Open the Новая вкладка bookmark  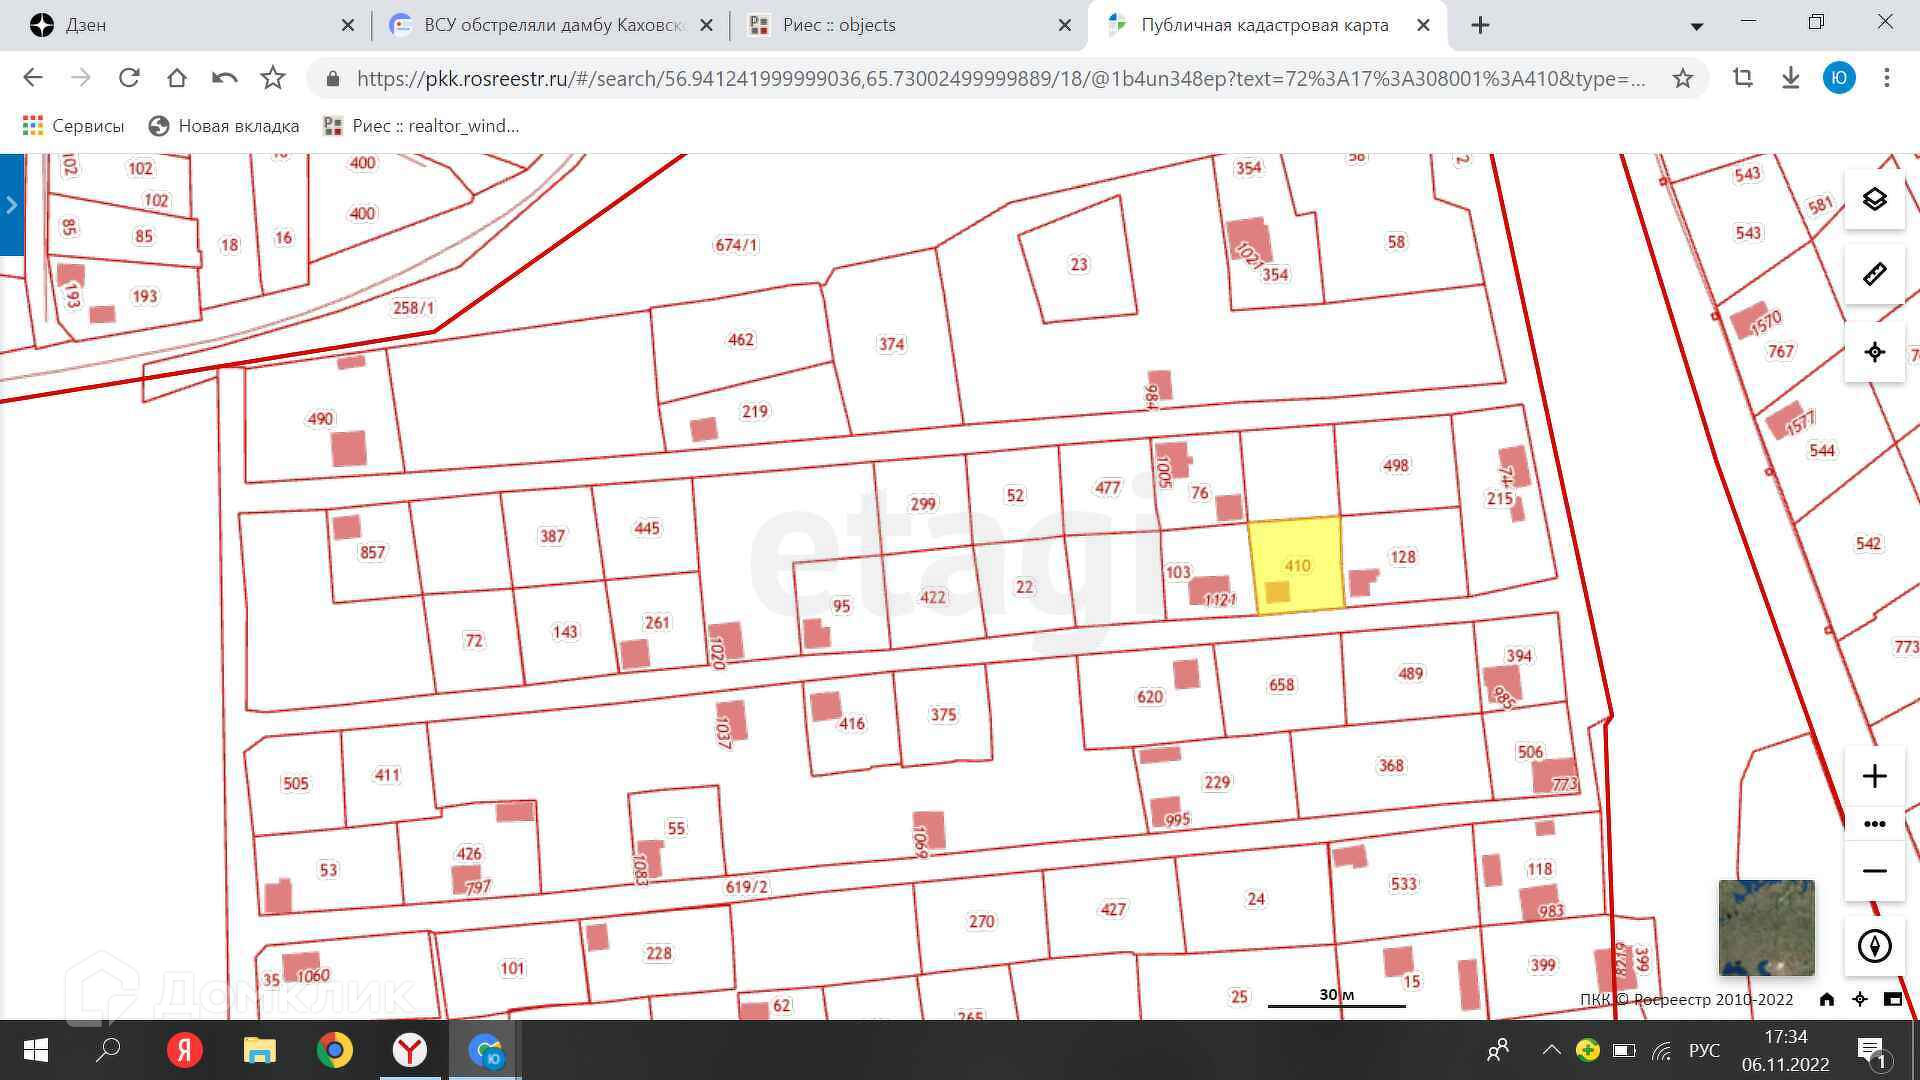coord(224,126)
